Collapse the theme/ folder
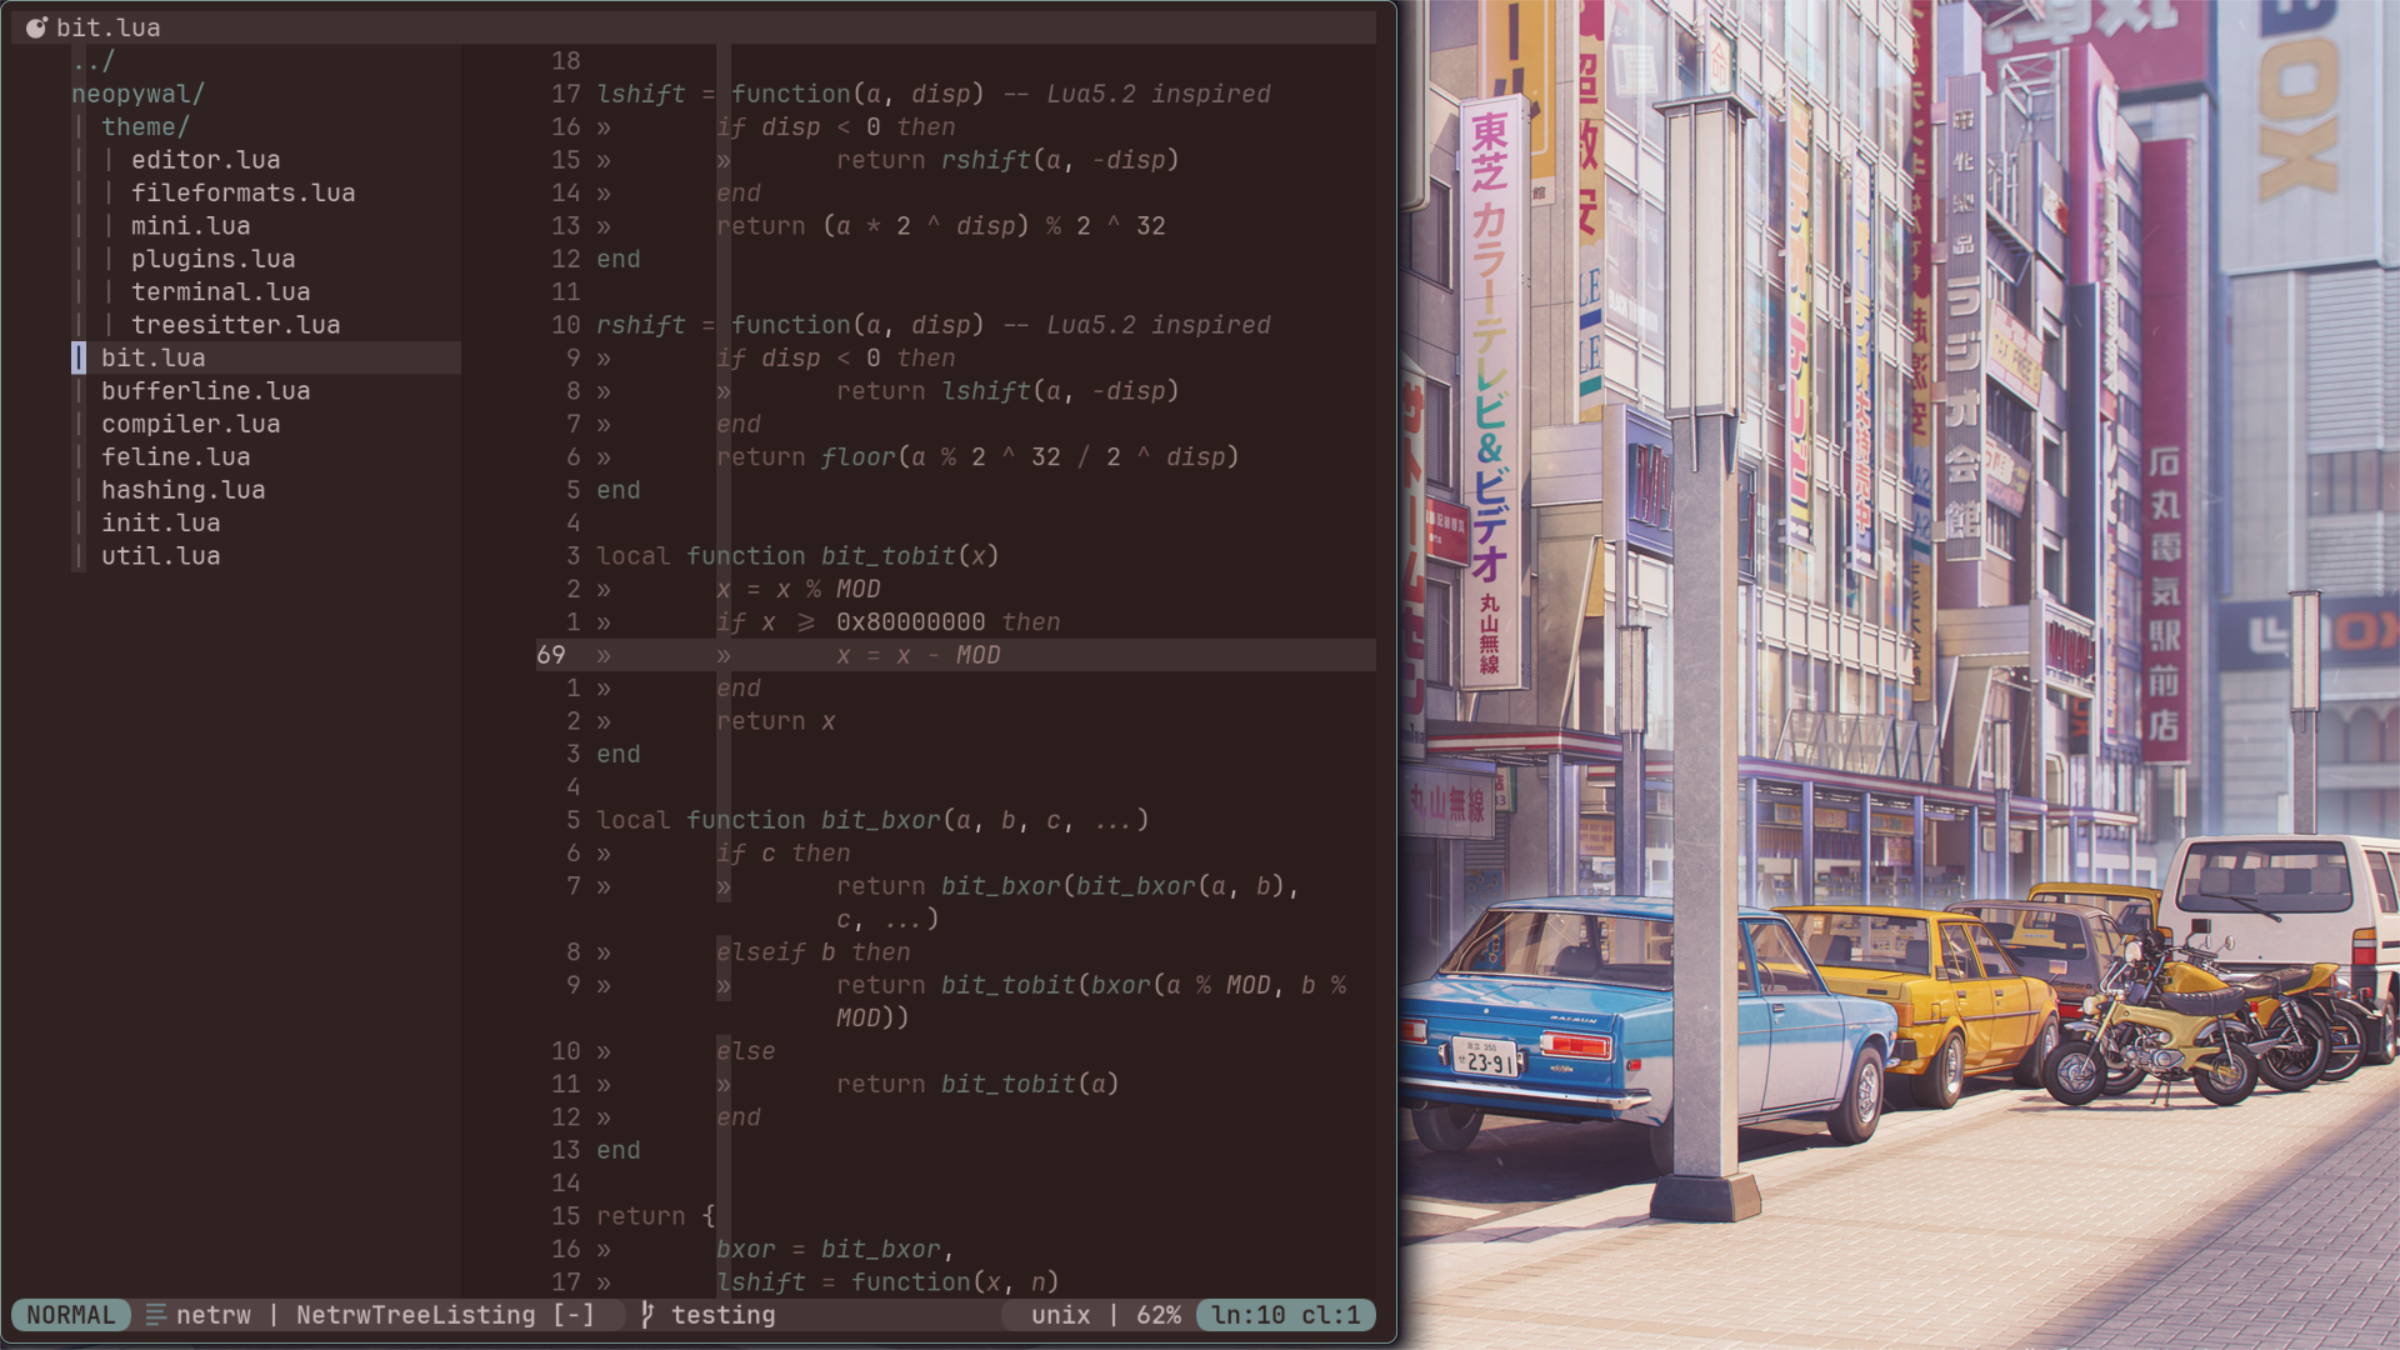 click(x=144, y=127)
